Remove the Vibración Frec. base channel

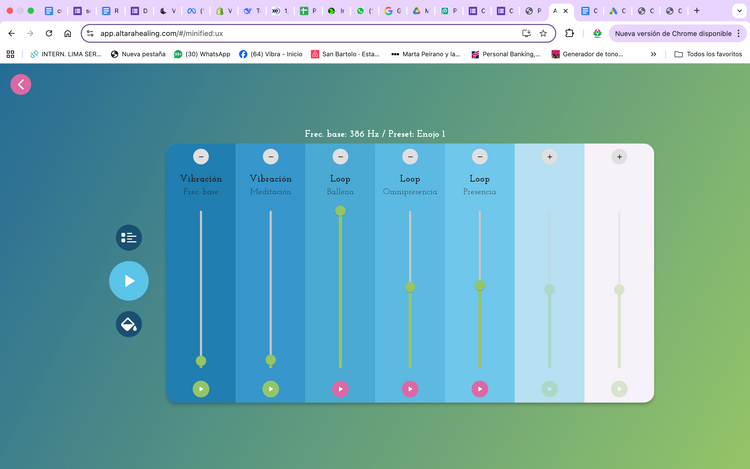[x=201, y=157]
